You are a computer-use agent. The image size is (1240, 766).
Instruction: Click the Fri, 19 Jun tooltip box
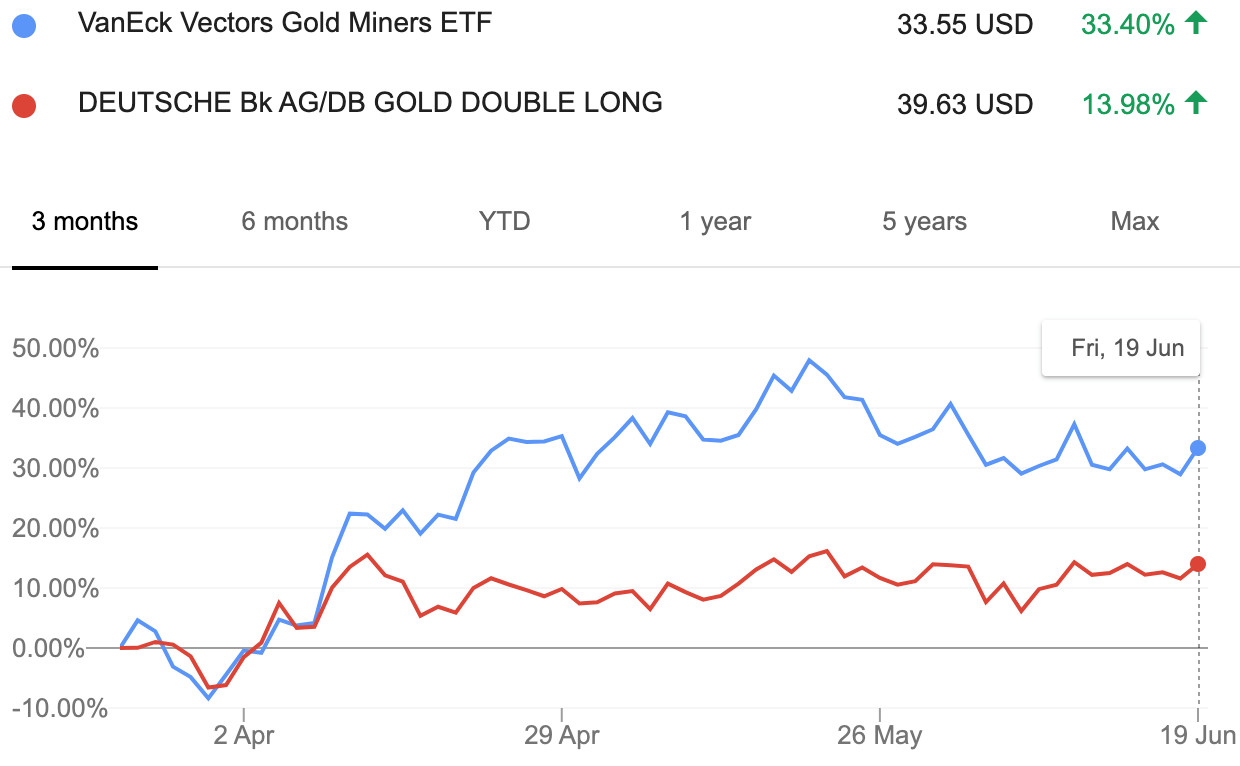(1120, 348)
